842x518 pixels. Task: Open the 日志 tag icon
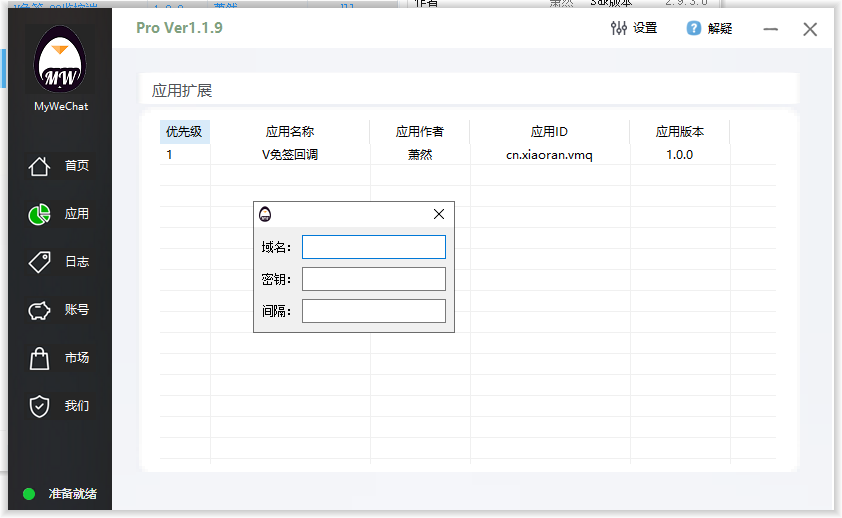39,262
